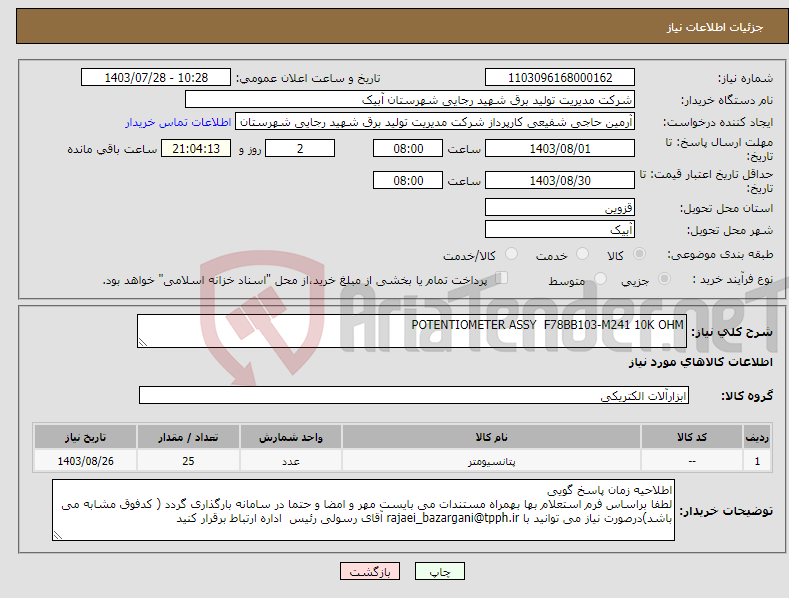Open buyer contact info link اطلاعات تماس خریدار

tap(178, 122)
